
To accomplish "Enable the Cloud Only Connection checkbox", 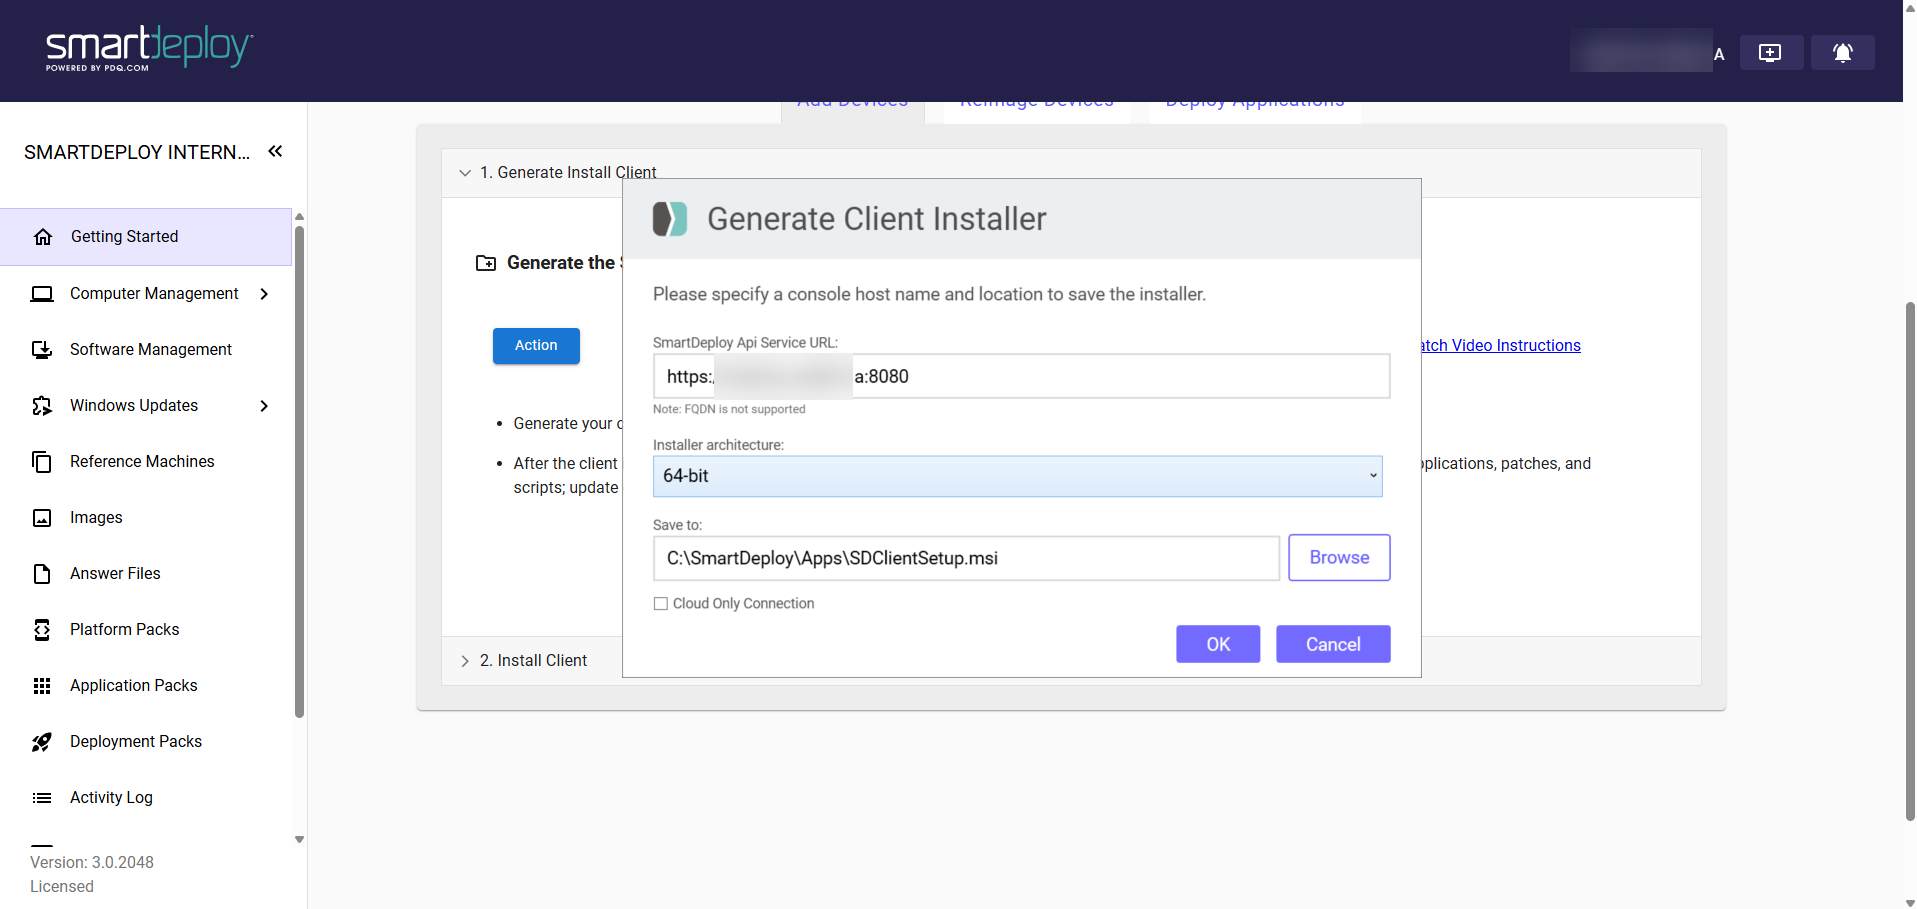I will click(661, 604).
